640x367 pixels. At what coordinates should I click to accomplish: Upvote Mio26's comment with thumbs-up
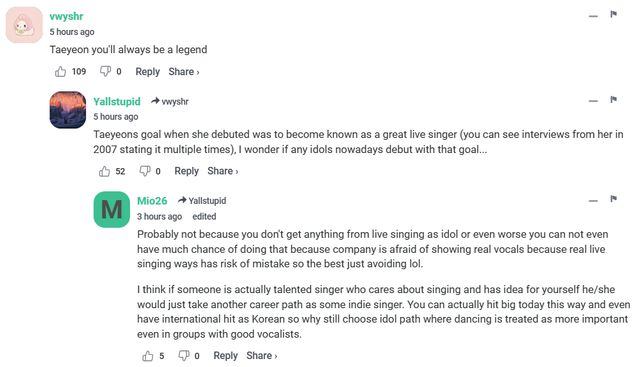pos(147,356)
